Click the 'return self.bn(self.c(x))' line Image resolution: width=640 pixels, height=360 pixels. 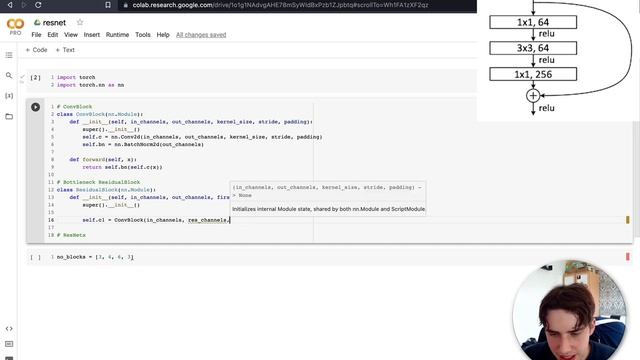coord(122,167)
